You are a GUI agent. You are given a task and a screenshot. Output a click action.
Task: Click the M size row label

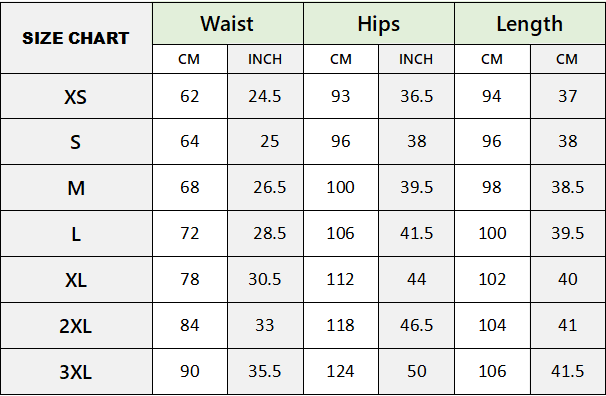[x=76, y=188]
